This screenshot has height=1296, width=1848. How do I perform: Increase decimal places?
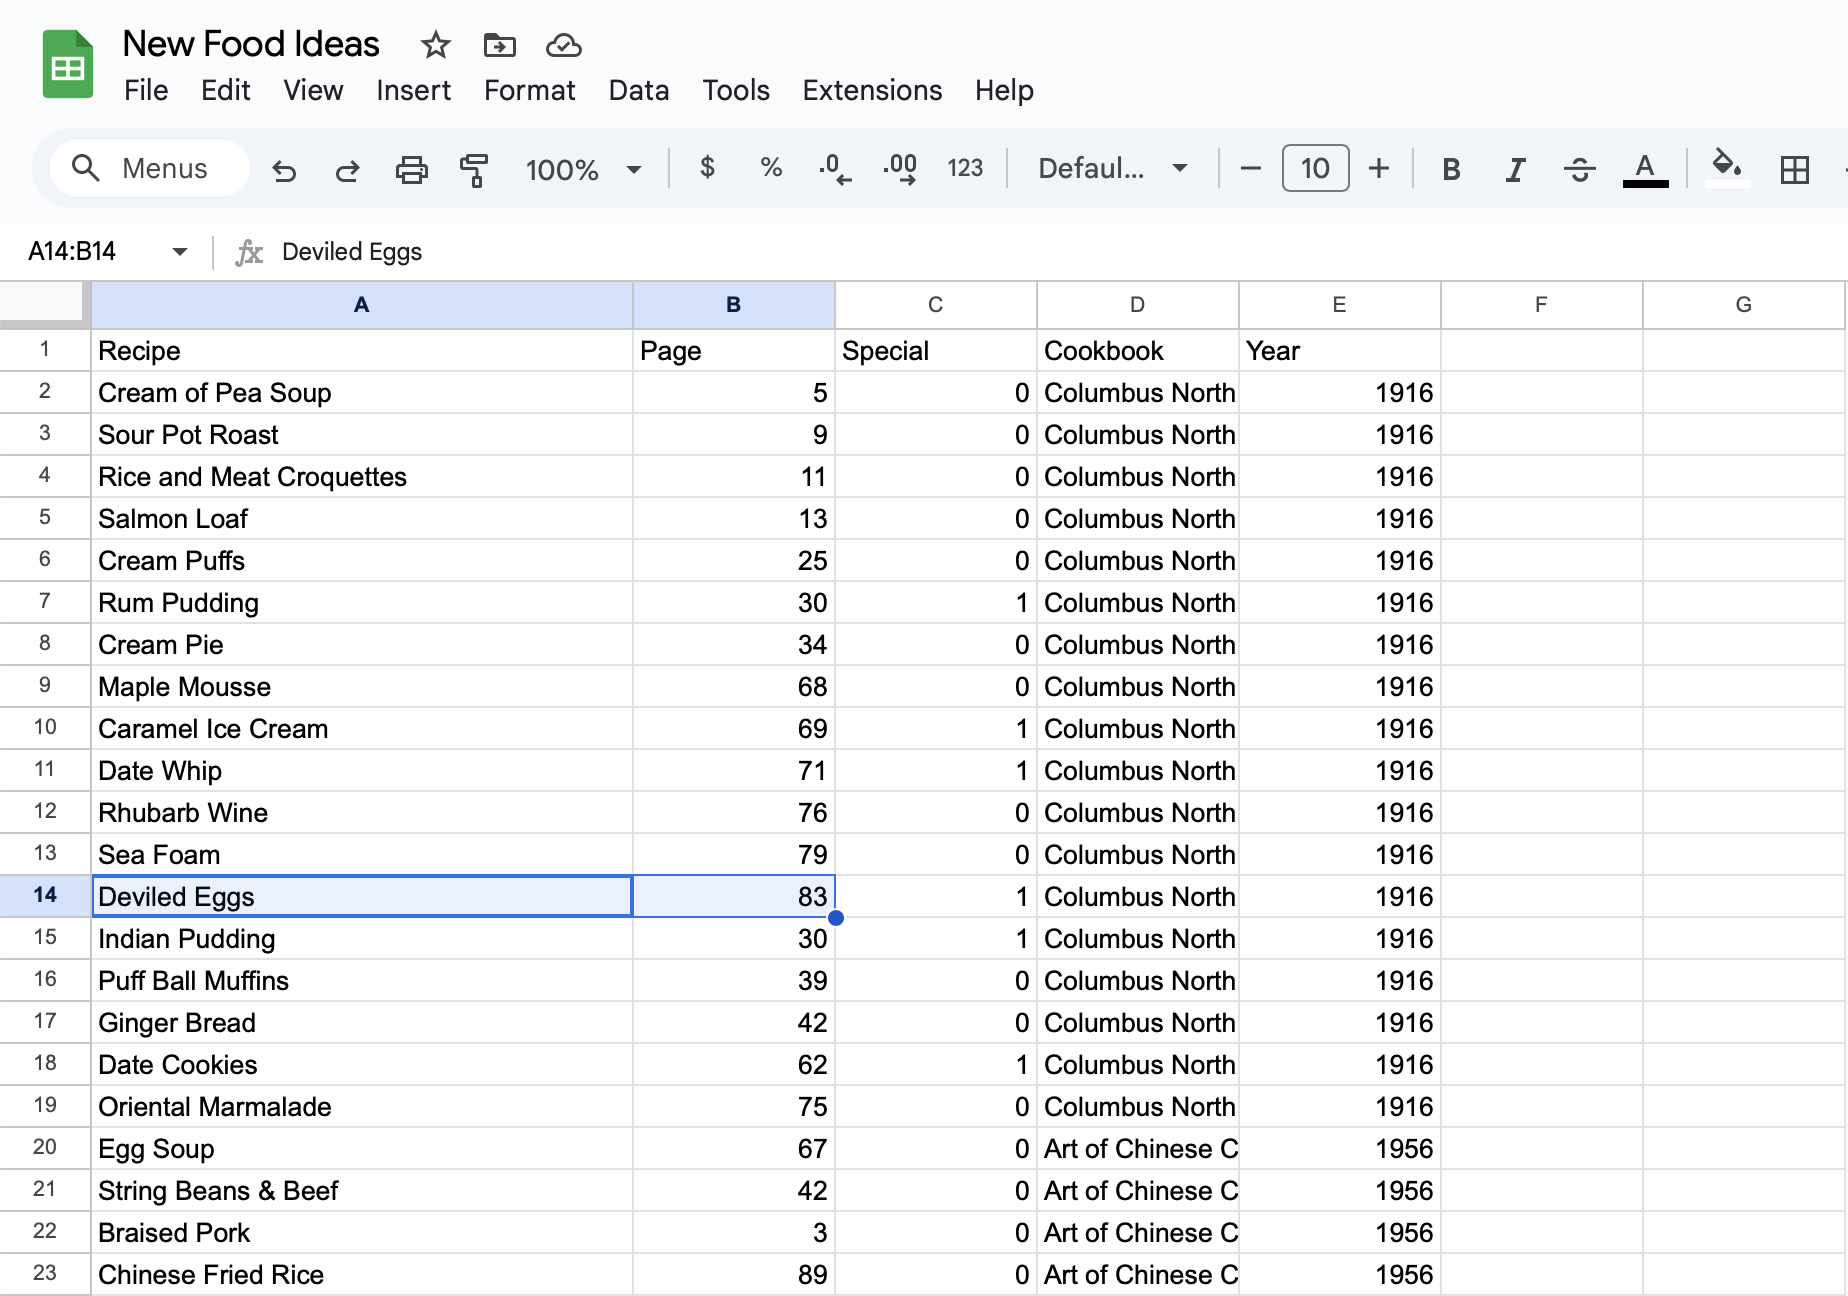pyautogui.click(x=900, y=169)
